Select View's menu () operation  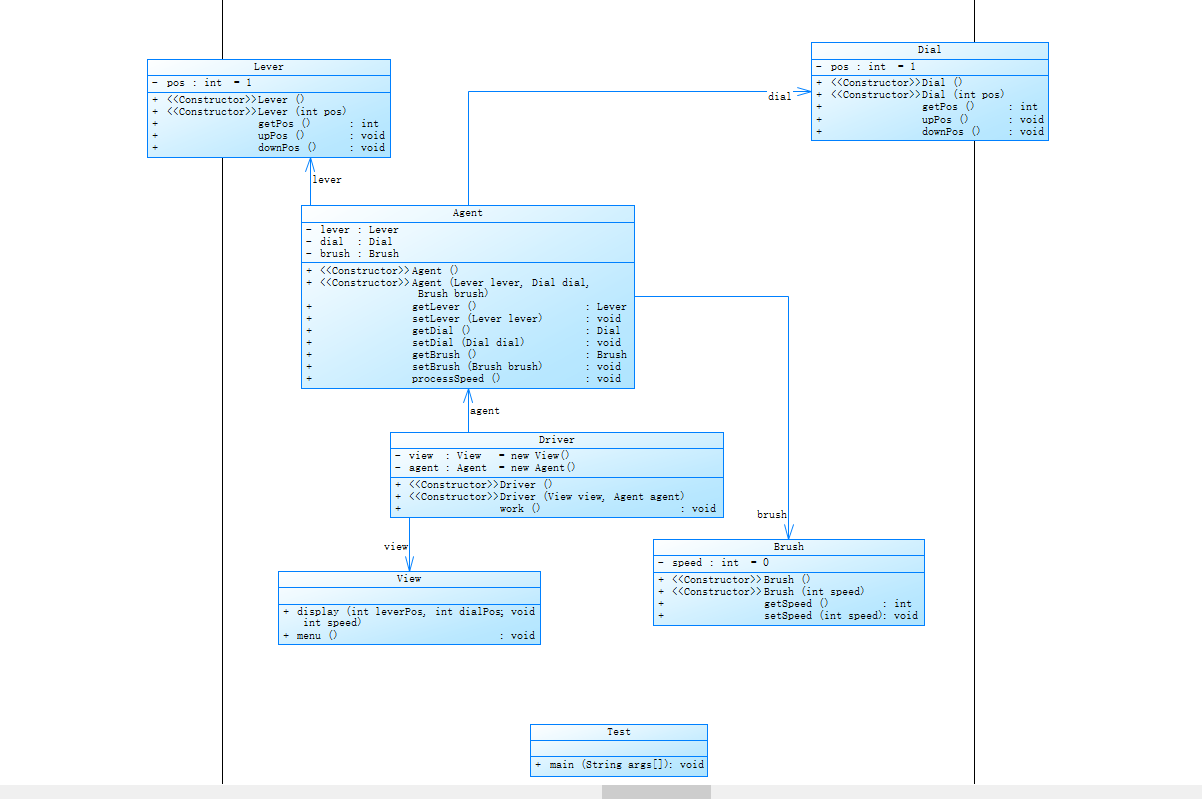tap(409, 636)
